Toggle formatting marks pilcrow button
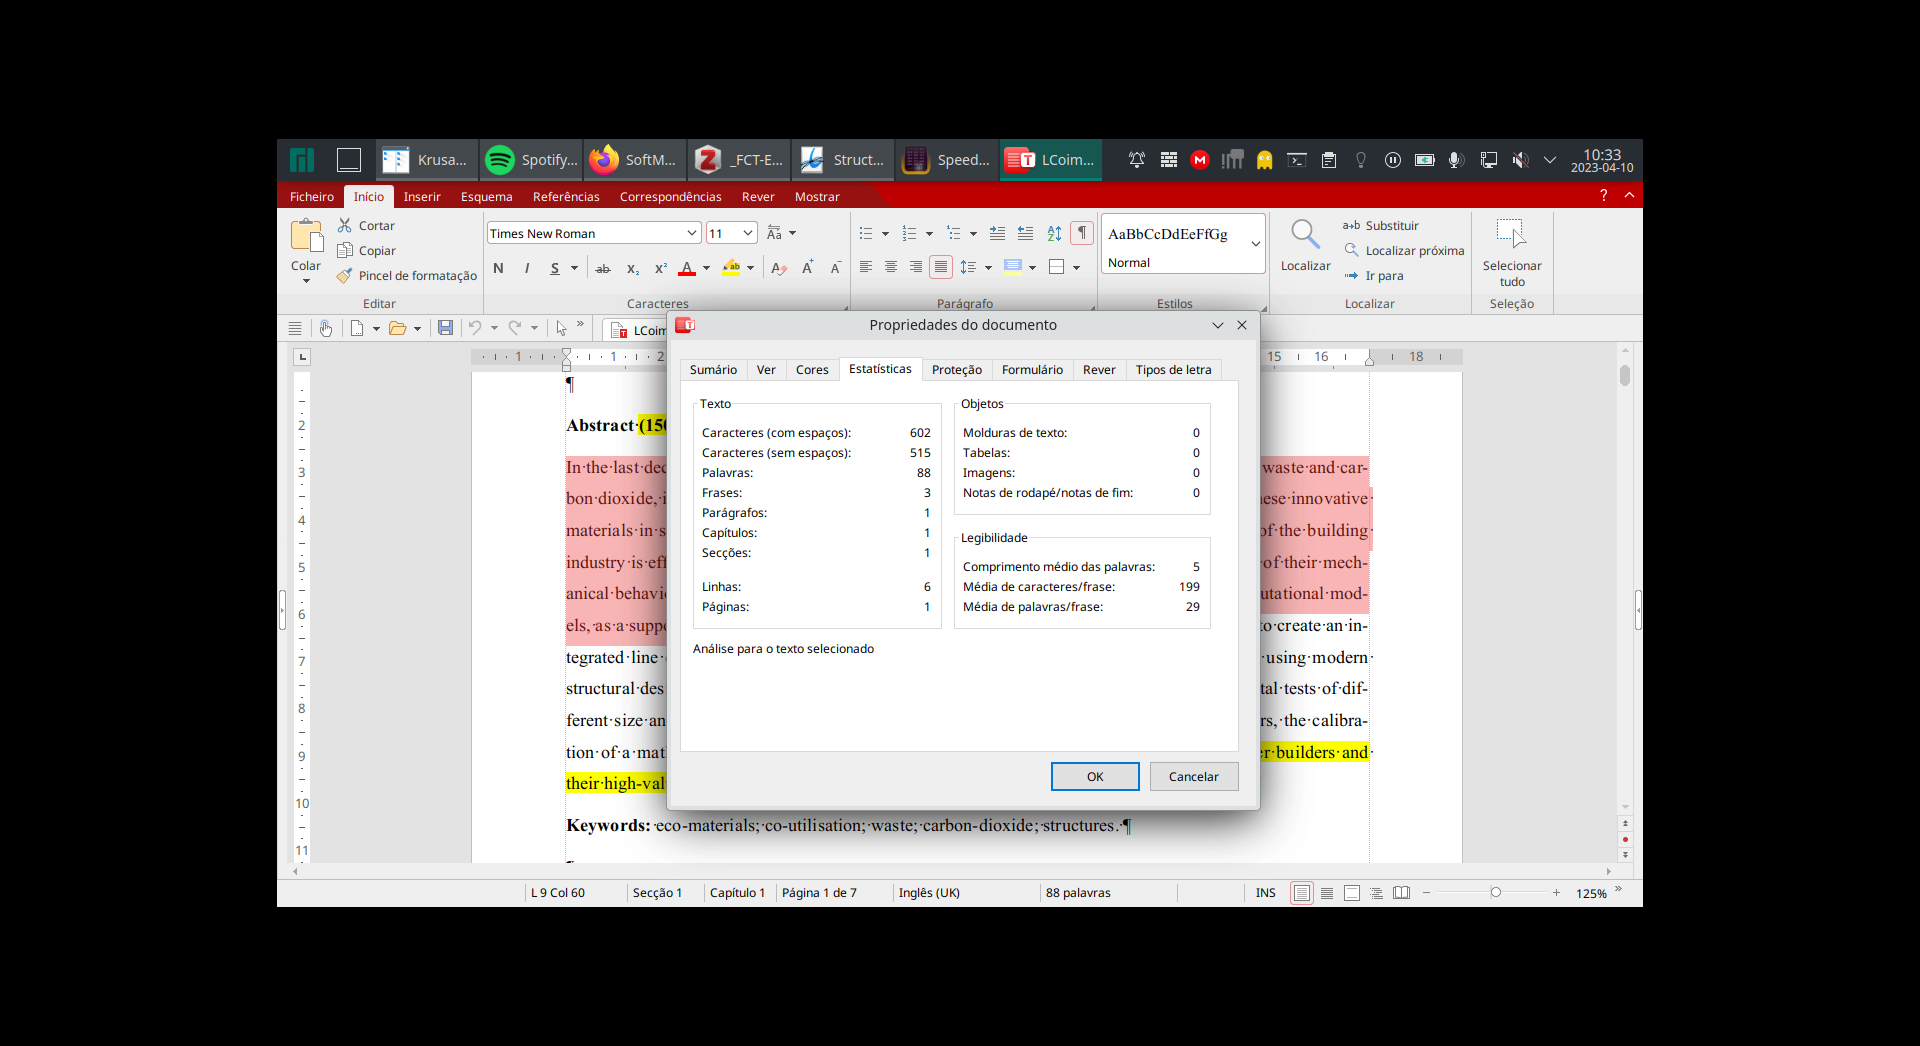1920x1046 pixels. [x=1082, y=233]
